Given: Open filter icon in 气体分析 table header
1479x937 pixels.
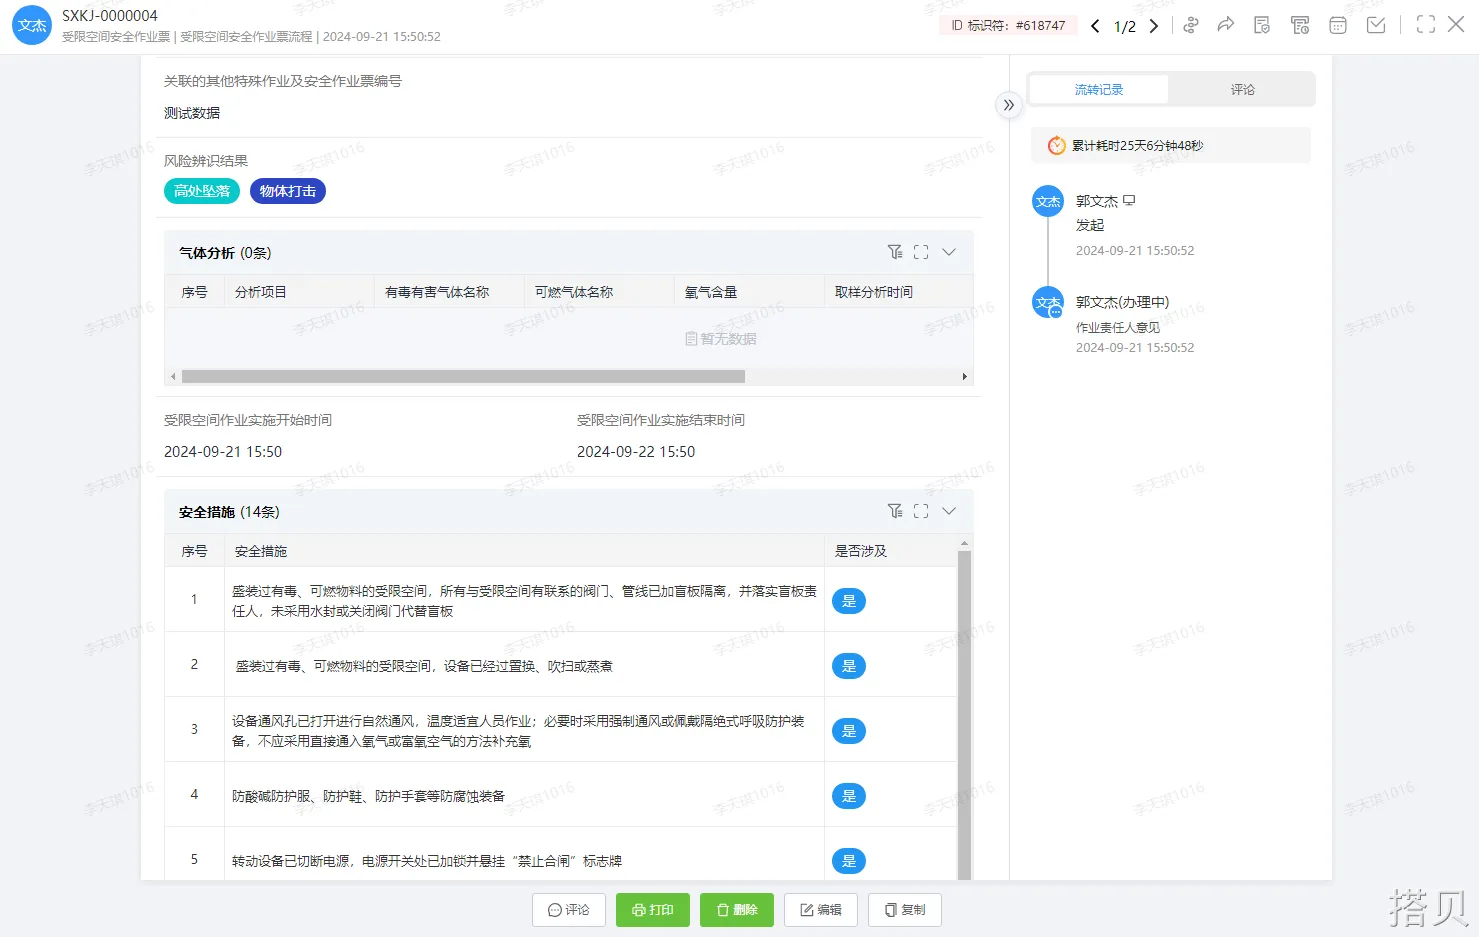Looking at the screenshot, I should 895,252.
